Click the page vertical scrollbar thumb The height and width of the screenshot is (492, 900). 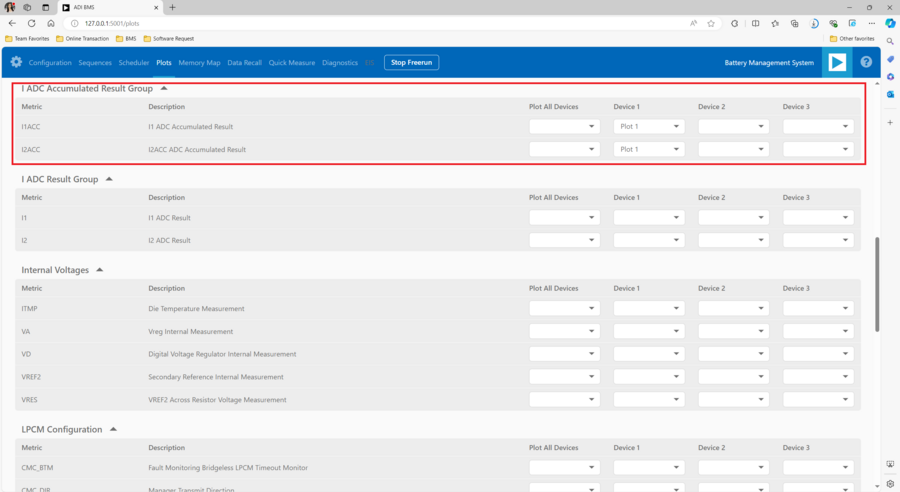pyautogui.click(x=877, y=285)
